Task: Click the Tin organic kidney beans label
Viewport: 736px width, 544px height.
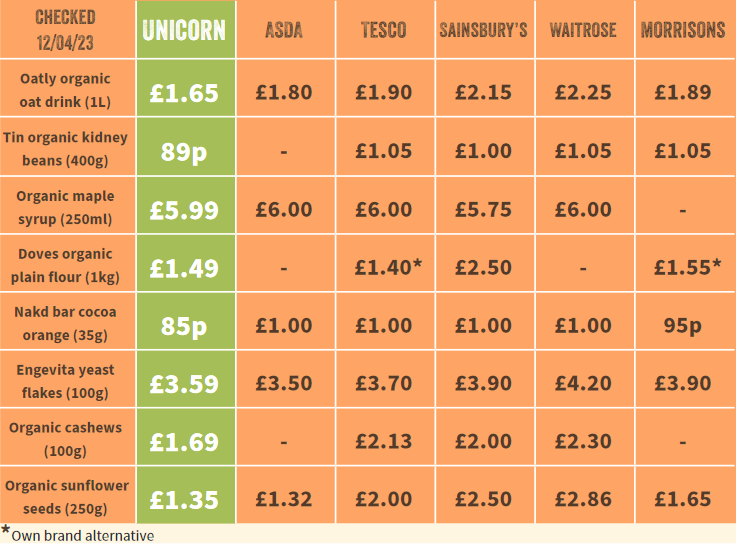Action: click(x=65, y=149)
